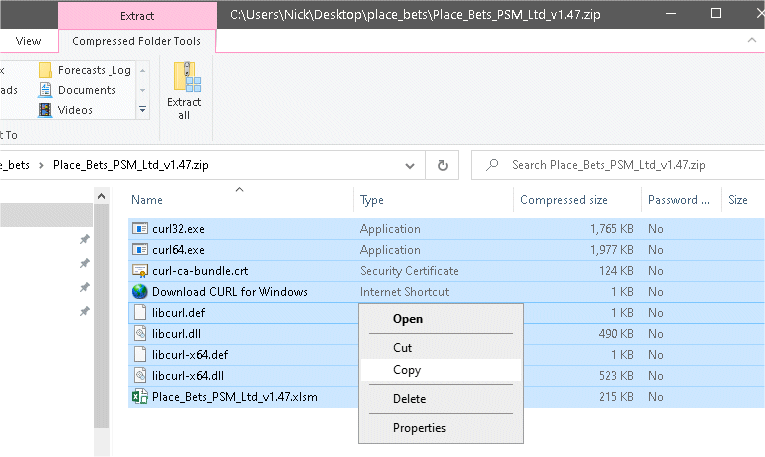
Task: Click the Documents destination icon in the ribbon
Action: pos(45,90)
